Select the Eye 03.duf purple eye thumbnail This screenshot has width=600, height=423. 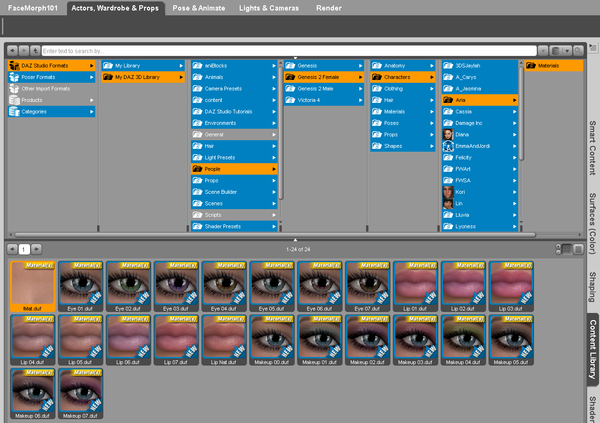pos(176,286)
